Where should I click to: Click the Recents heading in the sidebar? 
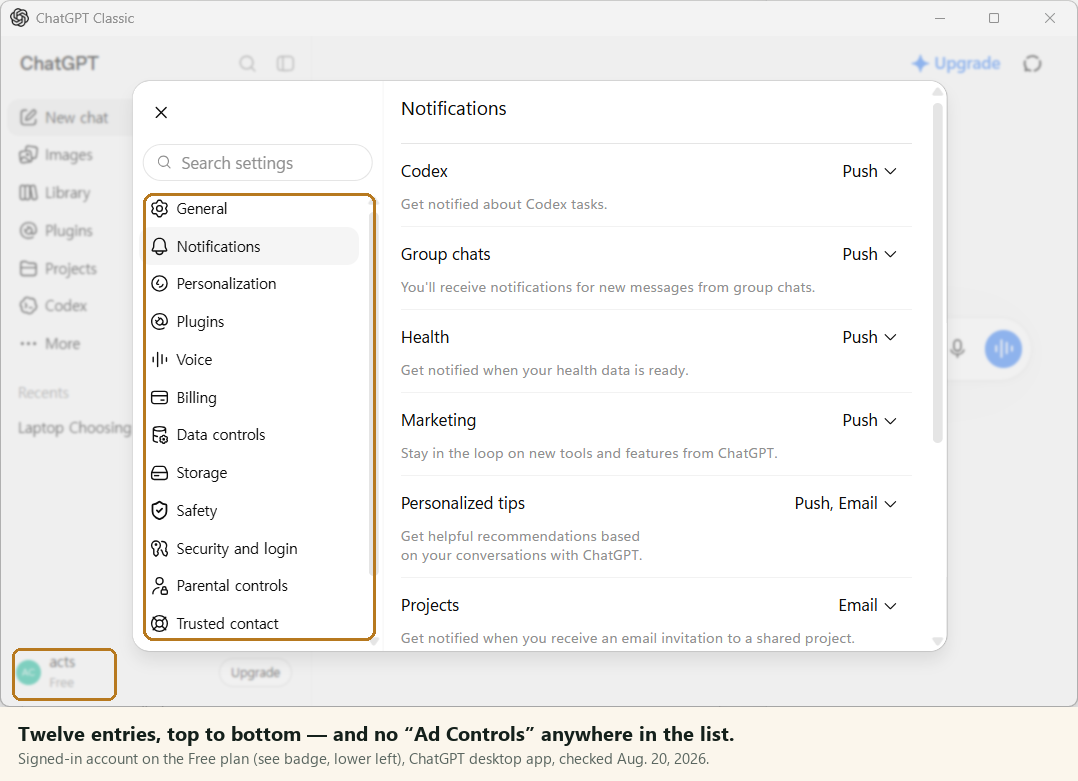43,393
